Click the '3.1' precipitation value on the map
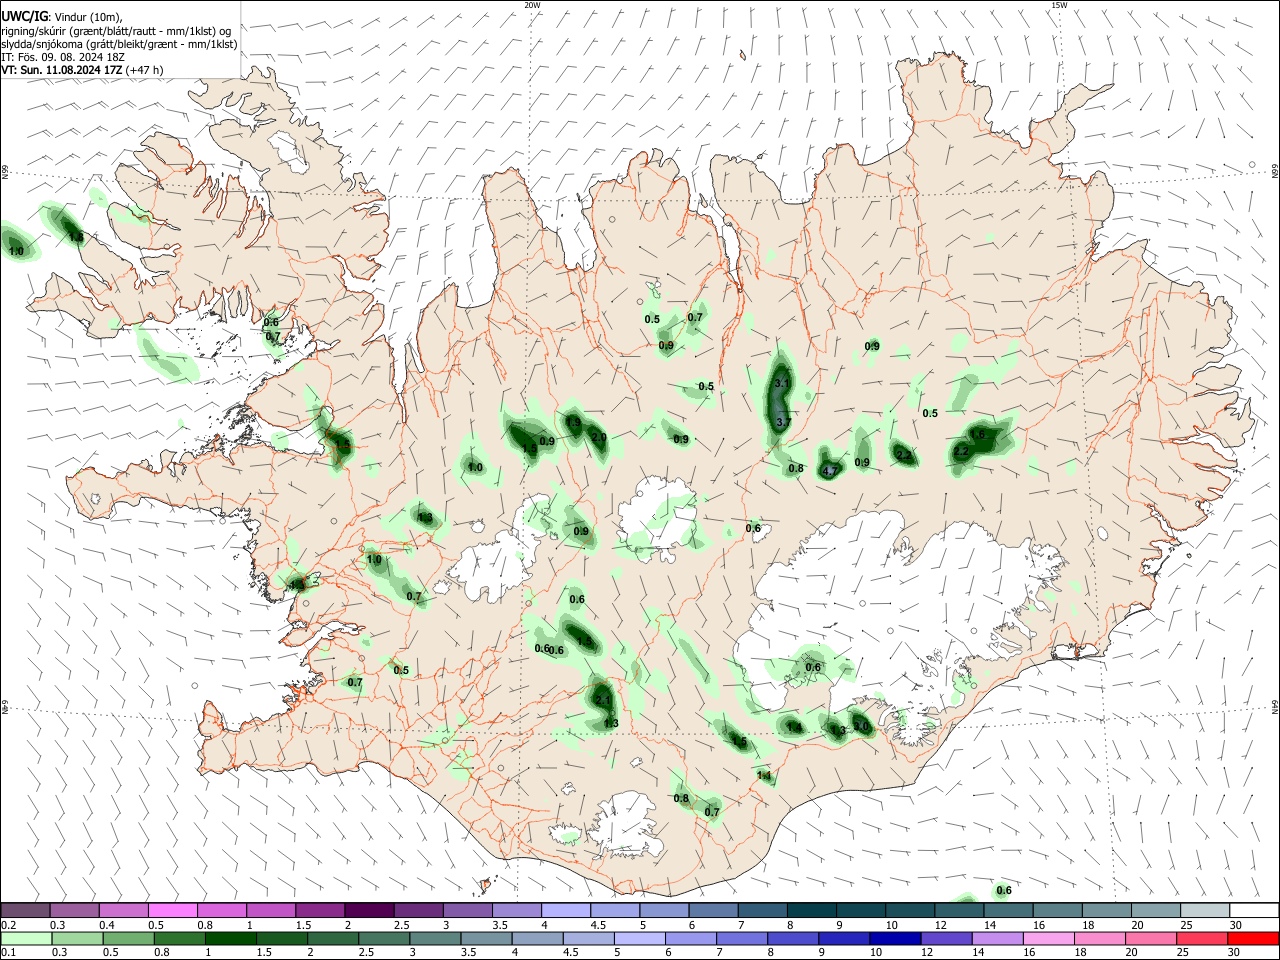The width and height of the screenshot is (1280, 960). [x=782, y=383]
